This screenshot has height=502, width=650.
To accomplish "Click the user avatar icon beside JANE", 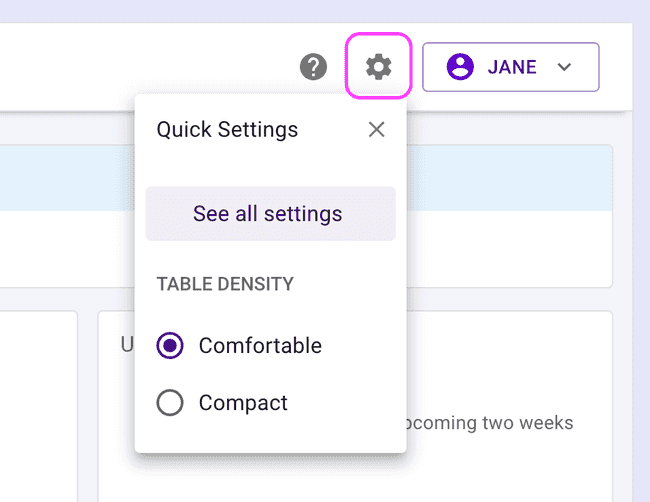I will pyautogui.click(x=460, y=67).
